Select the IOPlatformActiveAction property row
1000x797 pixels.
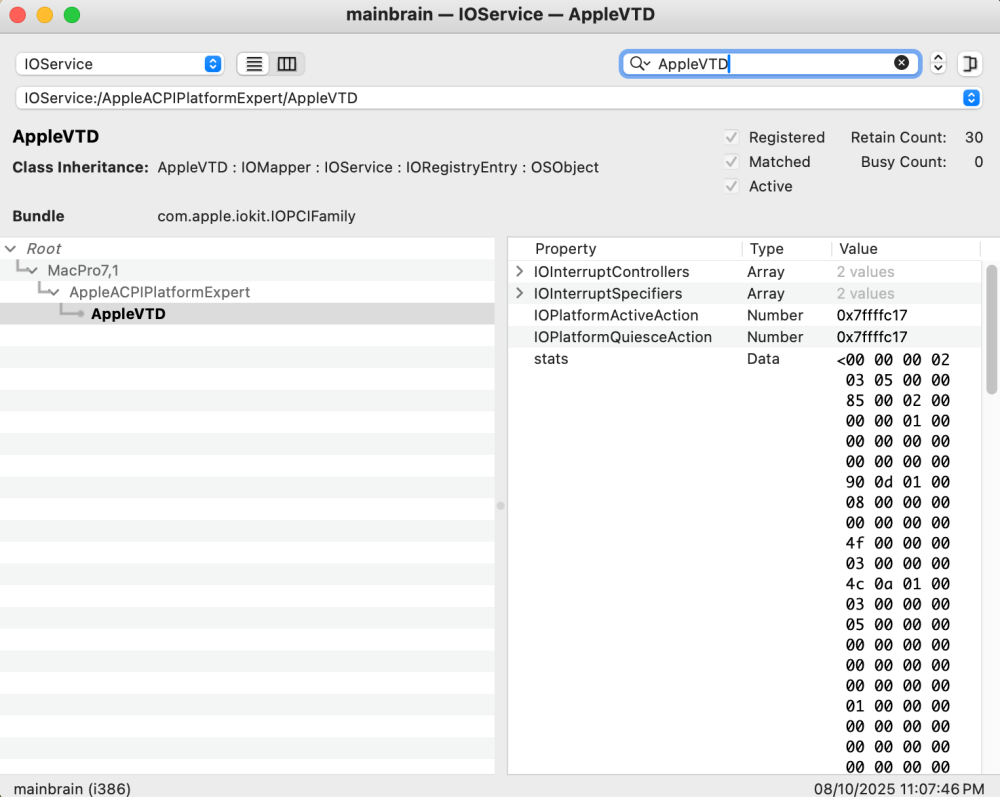point(744,315)
